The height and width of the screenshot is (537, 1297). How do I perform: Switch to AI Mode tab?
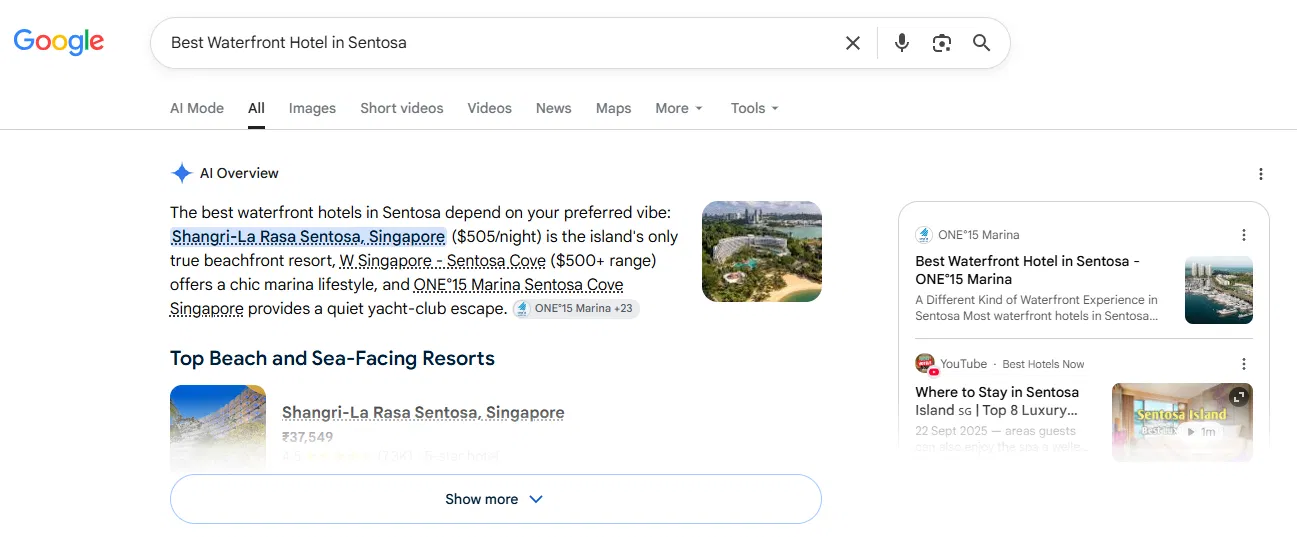pos(197,108)
